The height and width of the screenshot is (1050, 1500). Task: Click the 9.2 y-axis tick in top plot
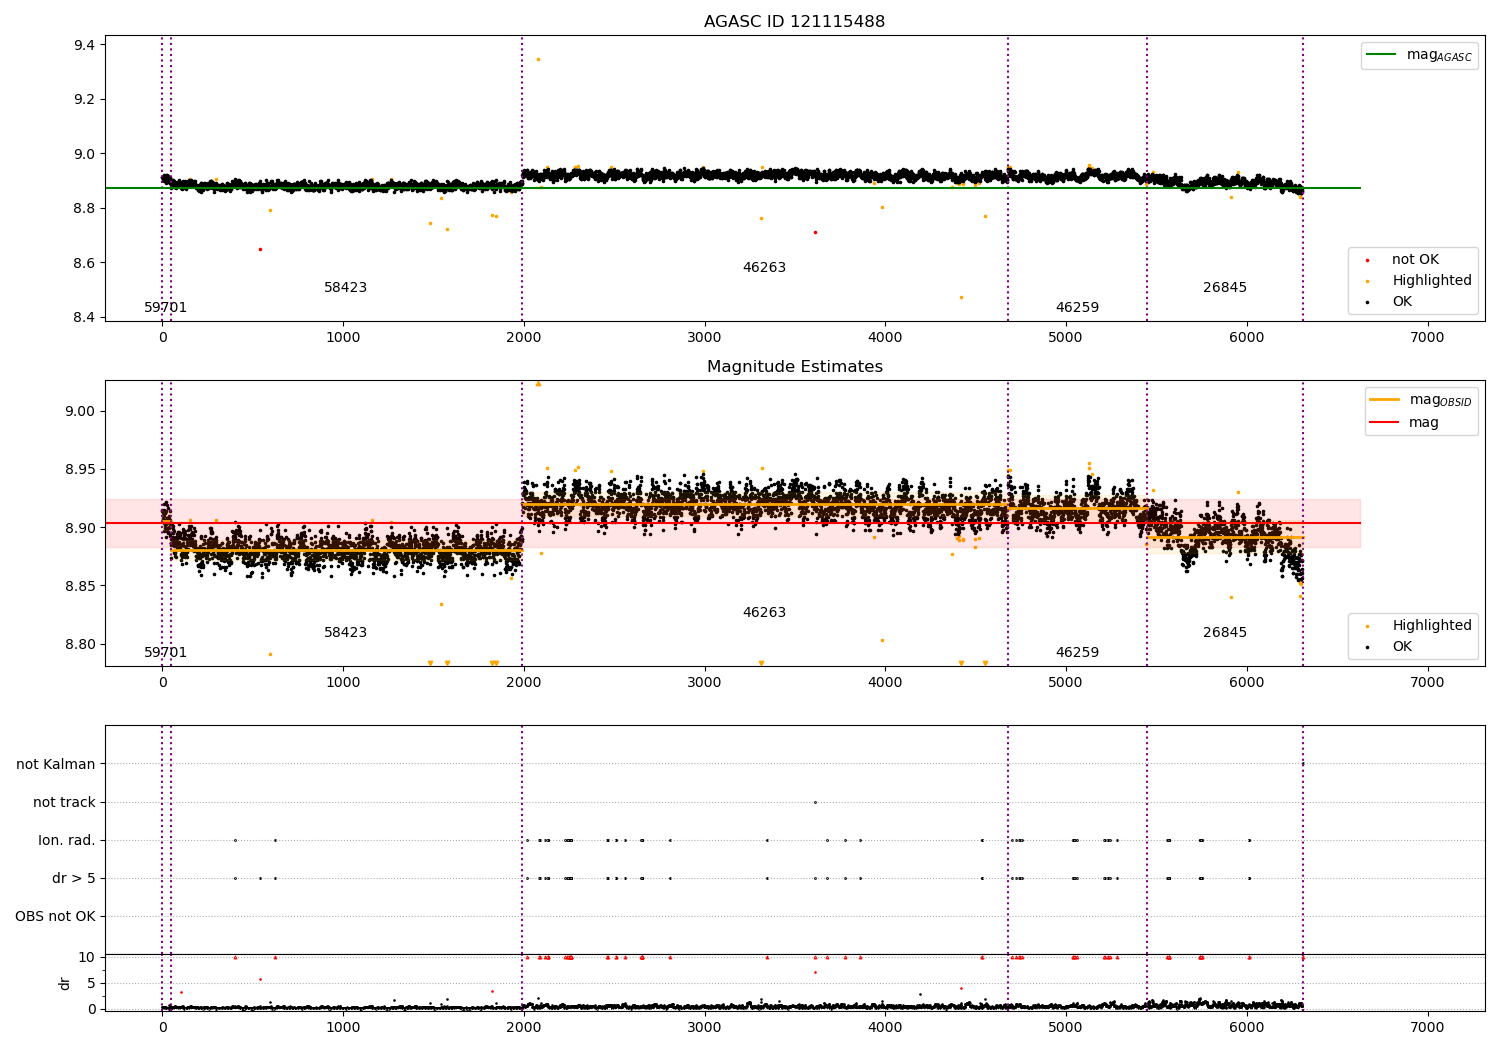coord(85,100)
